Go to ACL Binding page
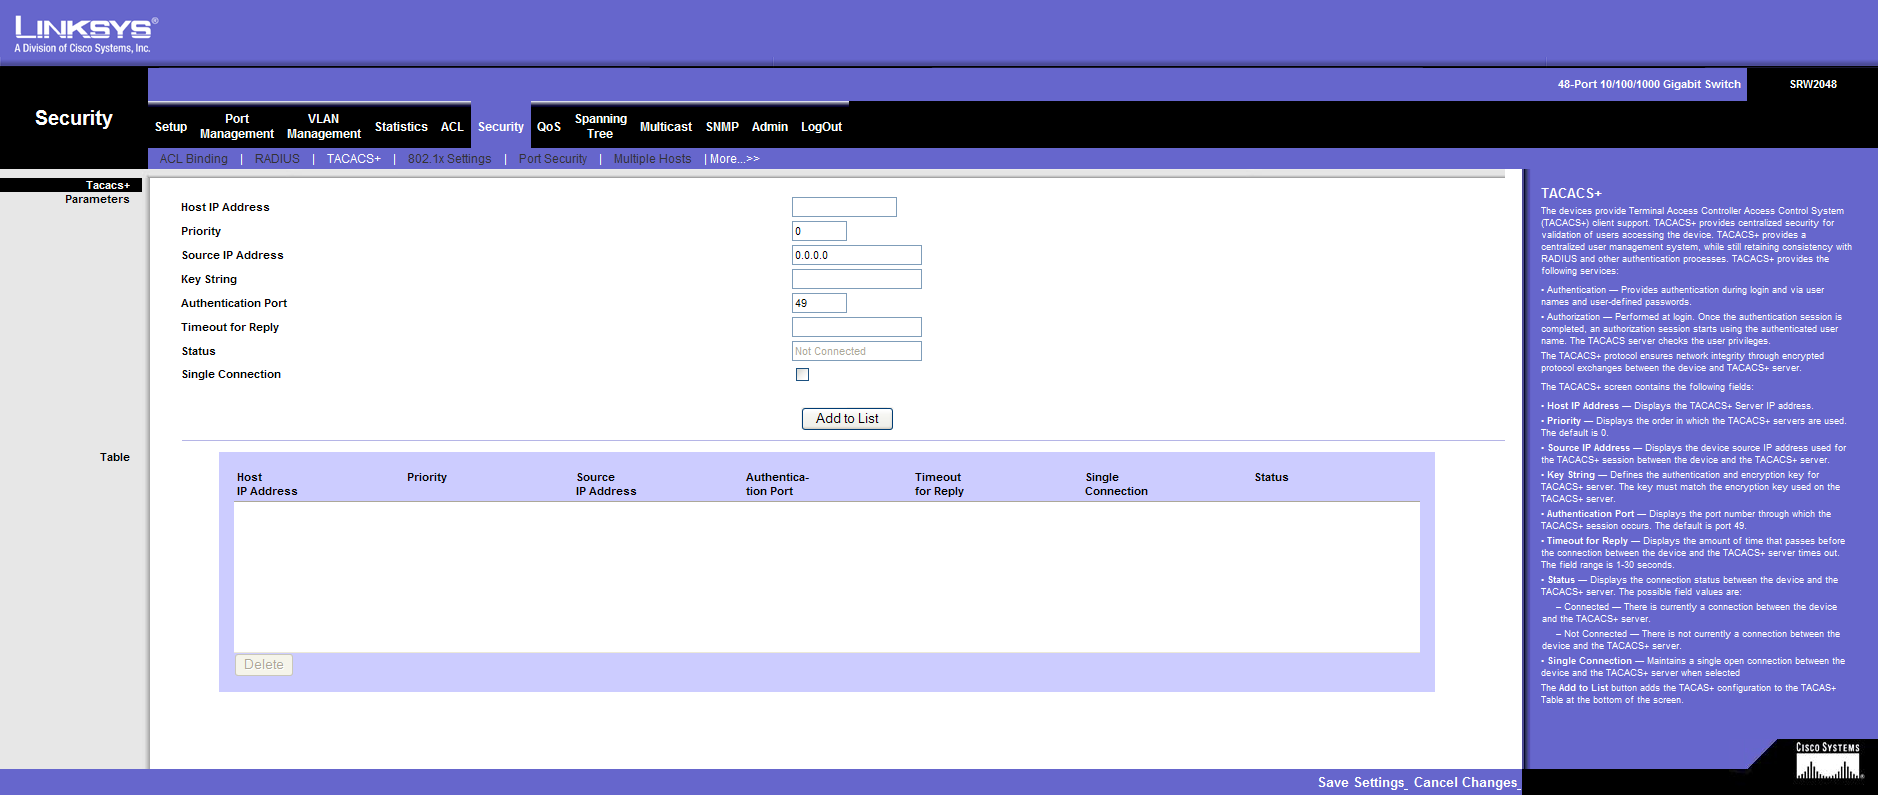 (194, 159)
